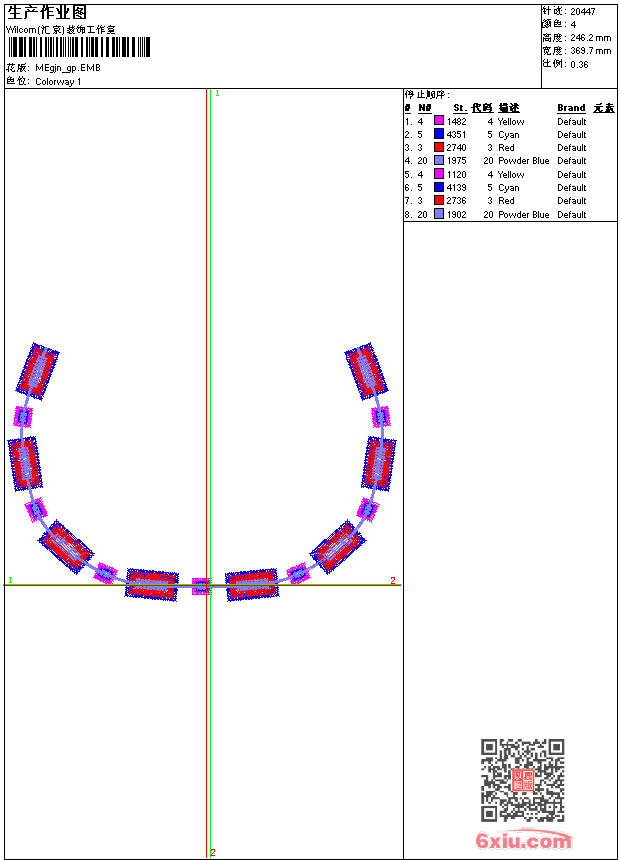Screen dimensions: 620x860
Task: Select the file name 'MEgjn_gp.EMB'
Action: coord(68,68)
